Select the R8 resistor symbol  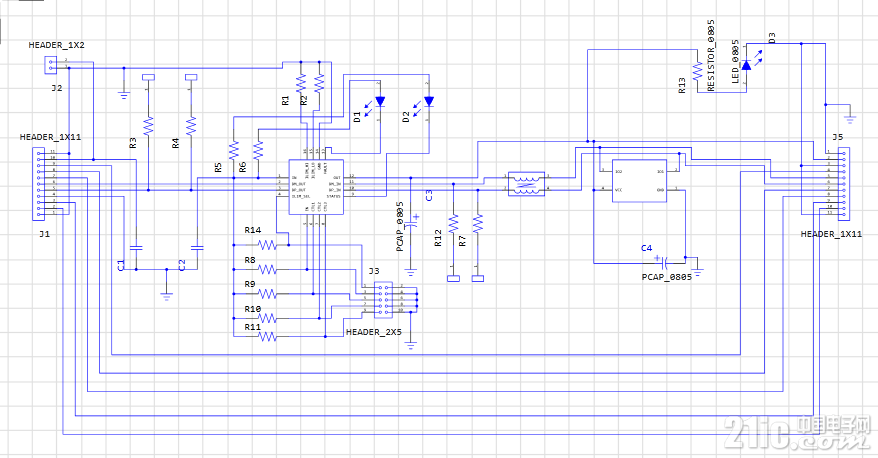coord(268,269)
